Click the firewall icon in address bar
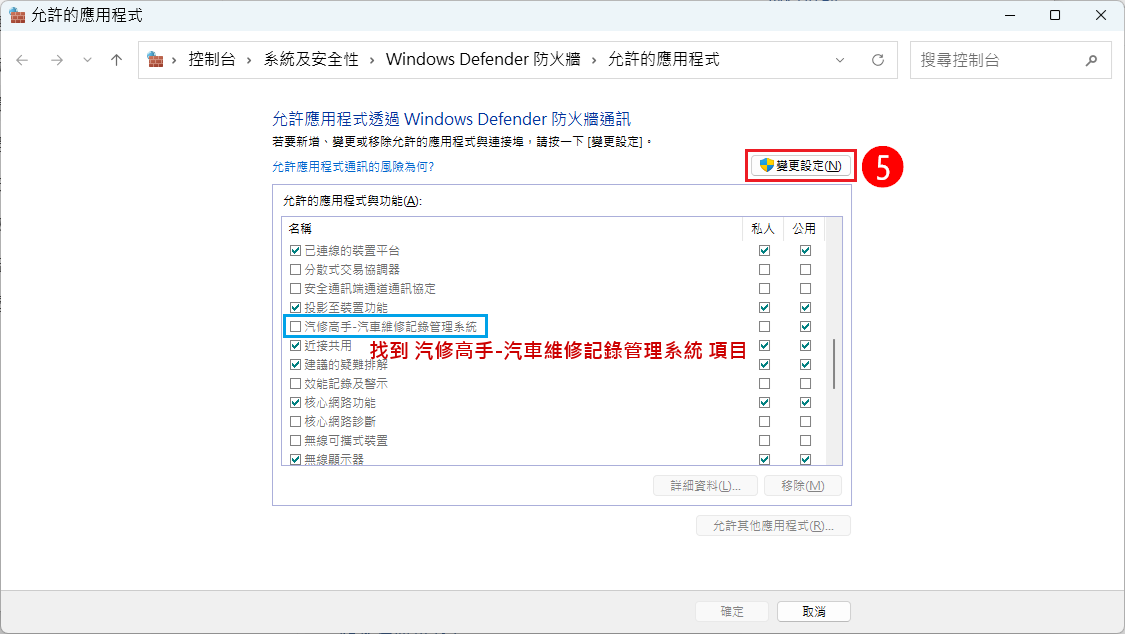The image size is (1125, 634). click(156, 60)
